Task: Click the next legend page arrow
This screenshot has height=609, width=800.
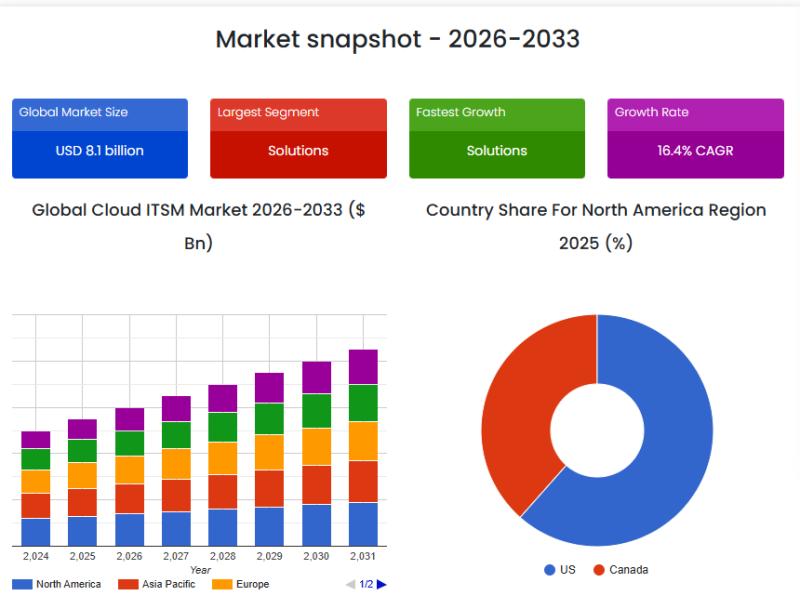Action: coord(381,584)
